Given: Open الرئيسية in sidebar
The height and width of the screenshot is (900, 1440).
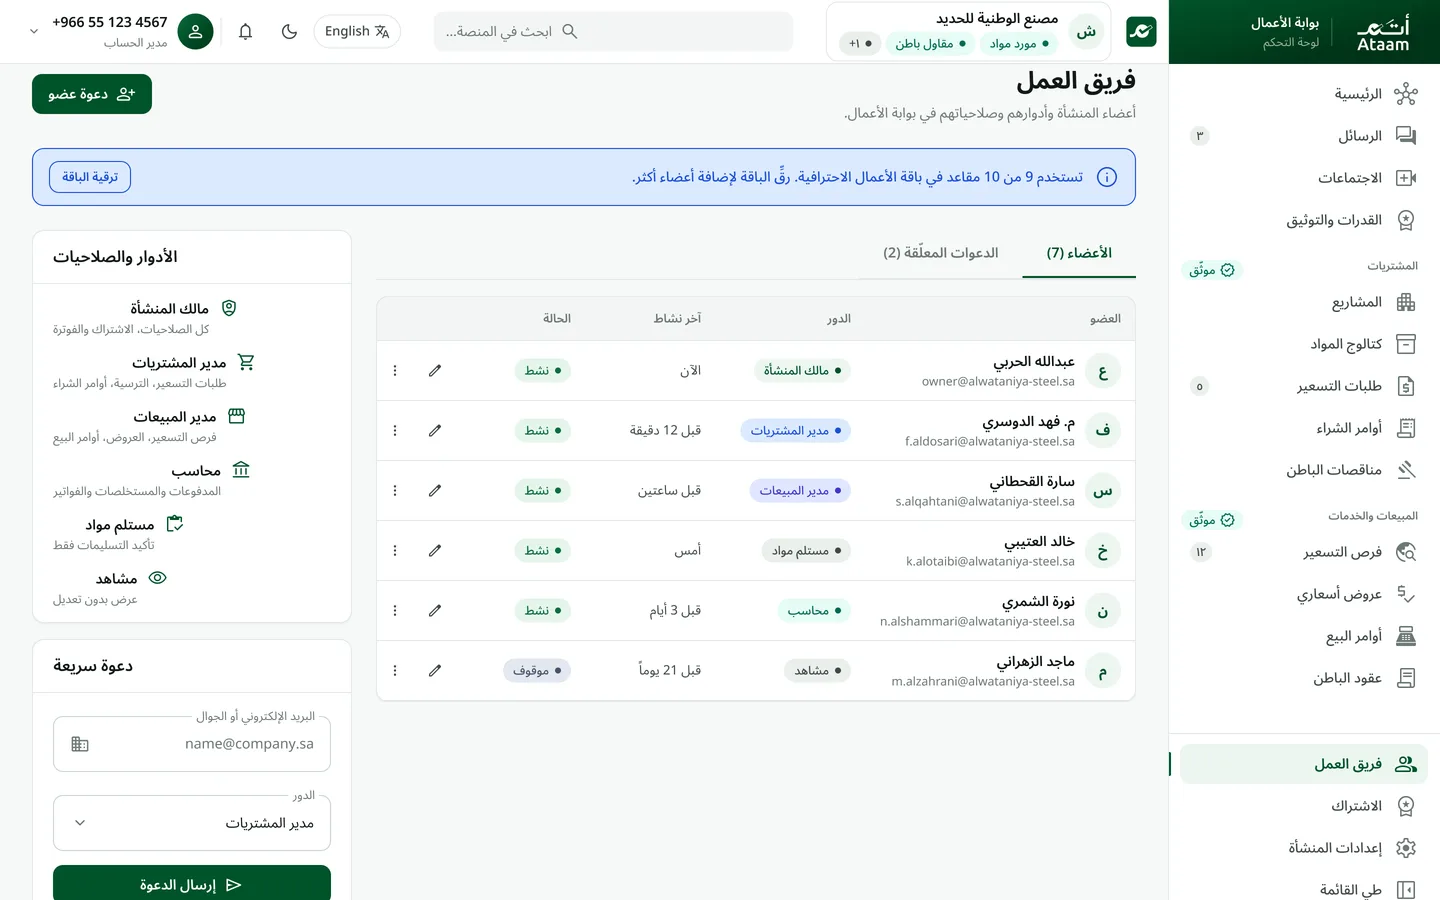Looking at the screenshot, I should 1304,94.
